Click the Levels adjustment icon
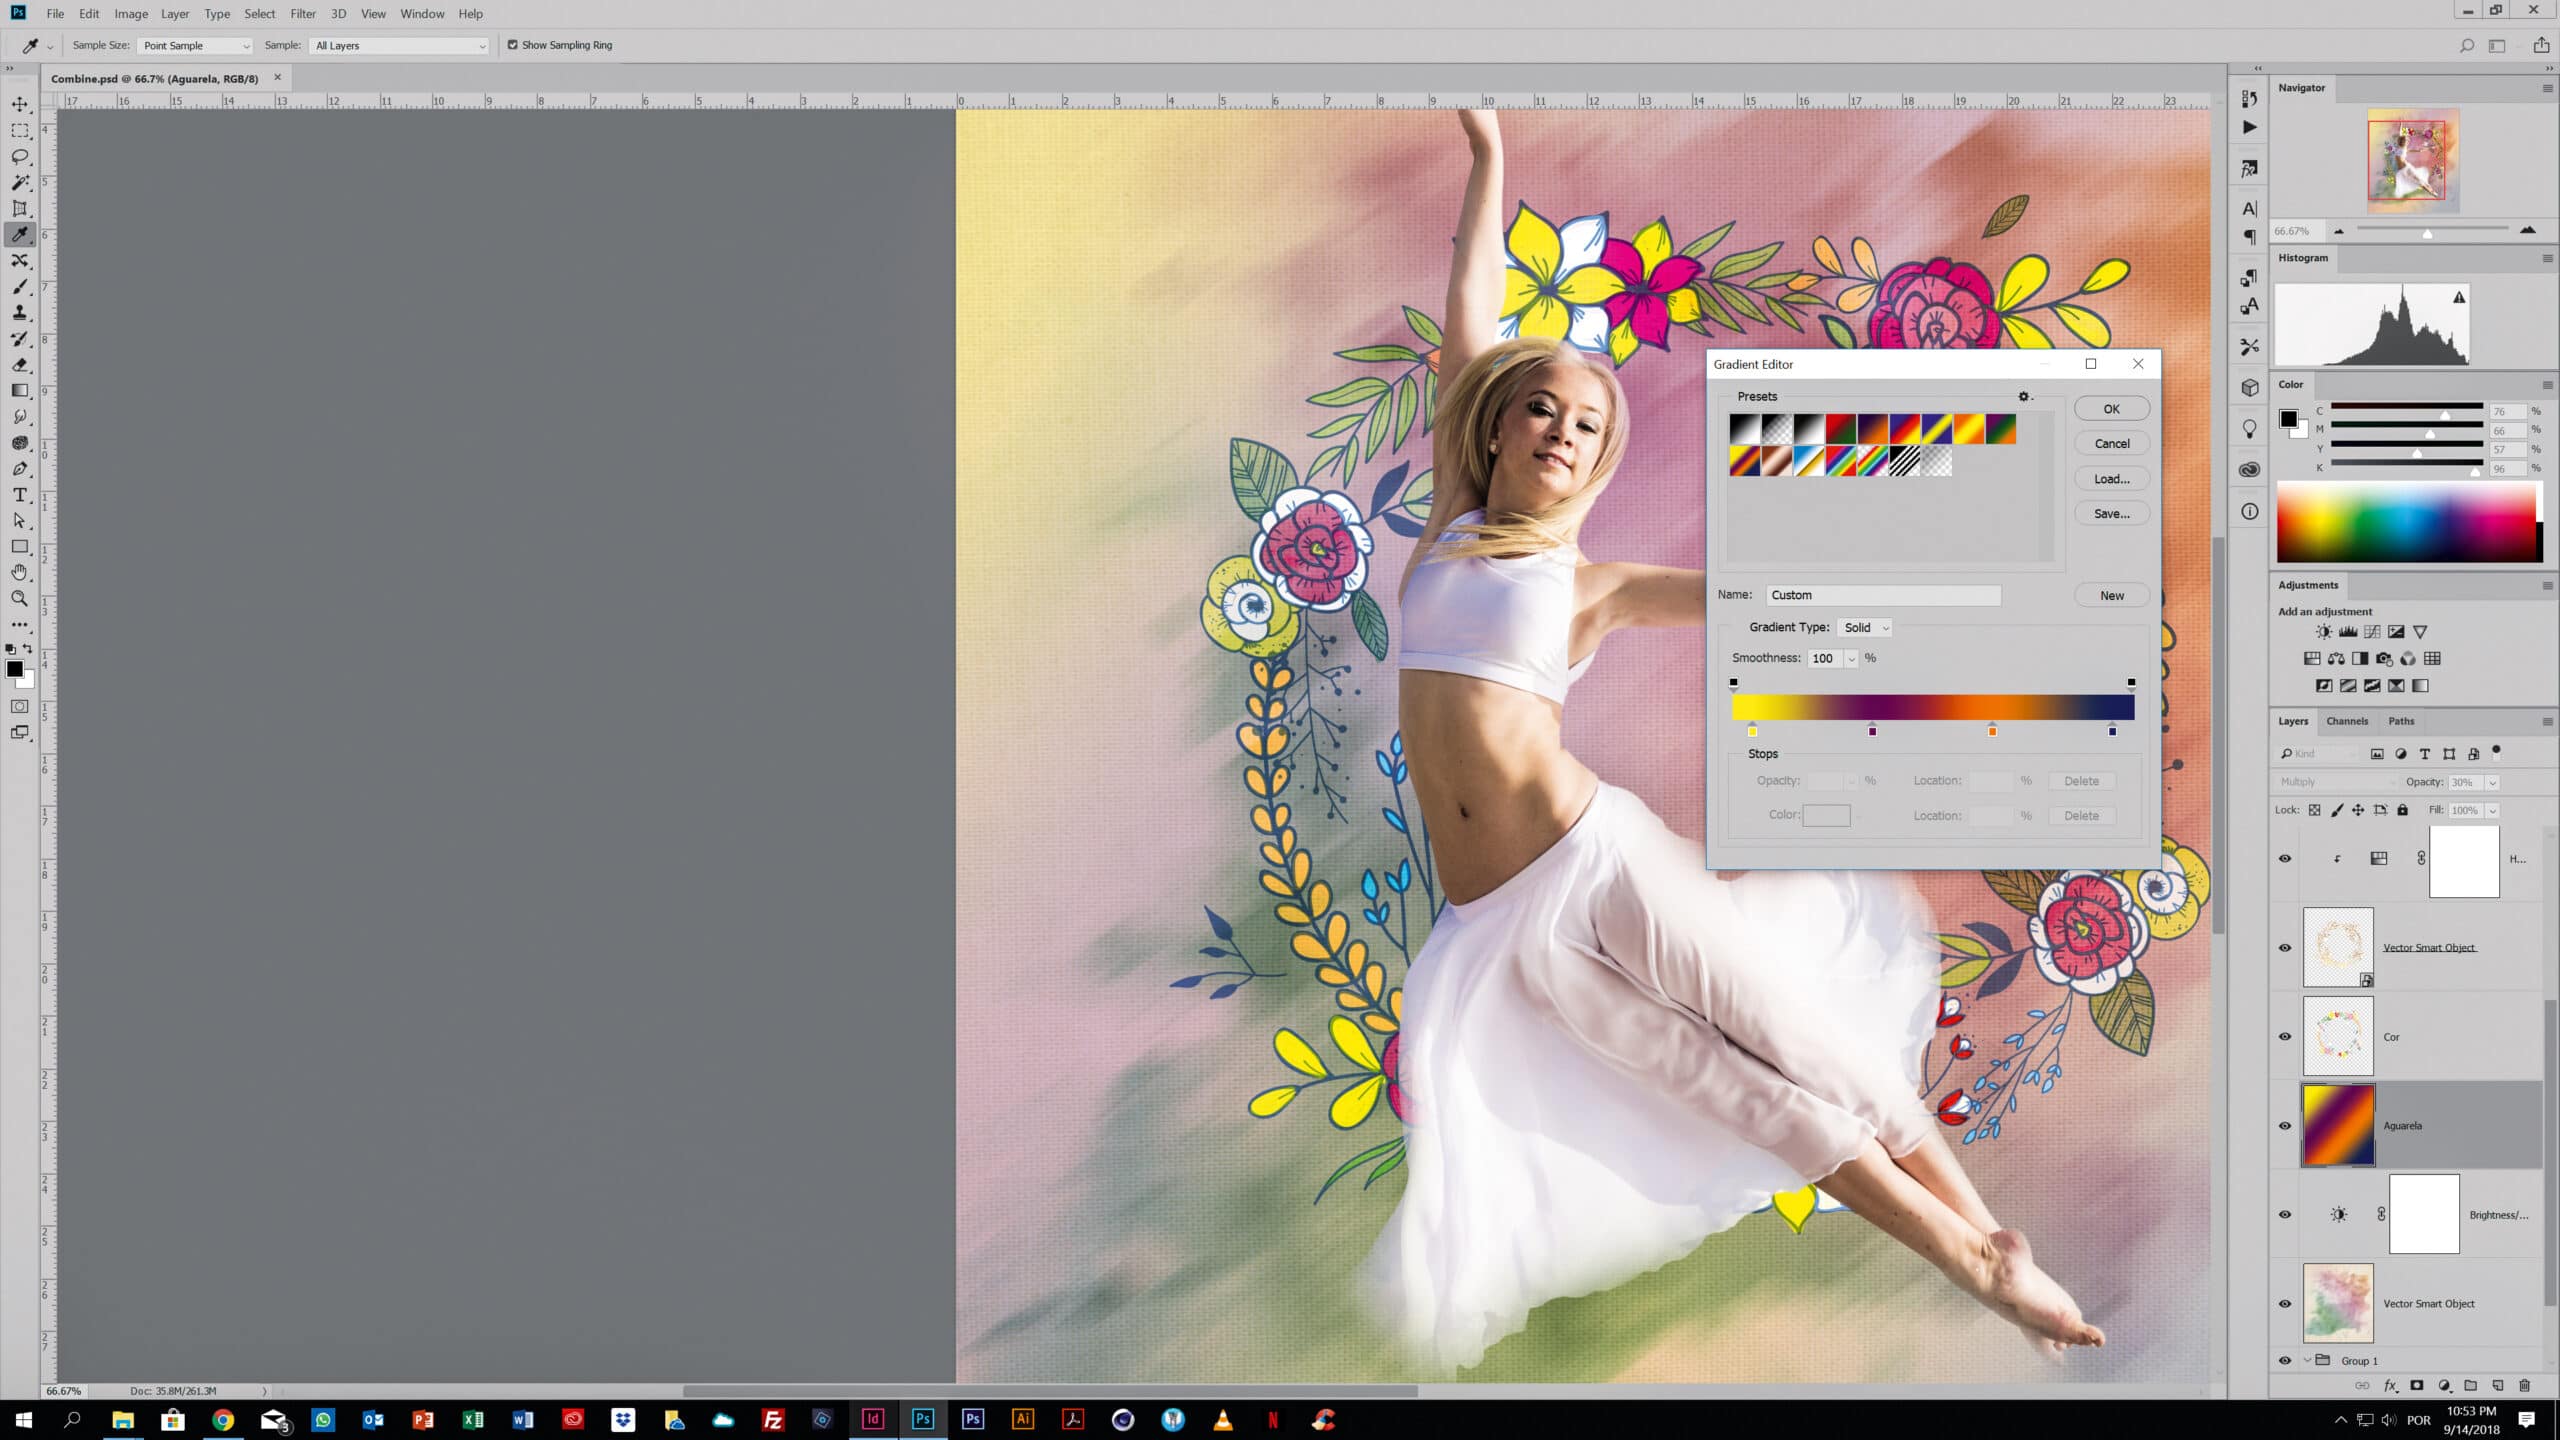This screenshot has height=1440, width=2560. tap(2348, 632)
